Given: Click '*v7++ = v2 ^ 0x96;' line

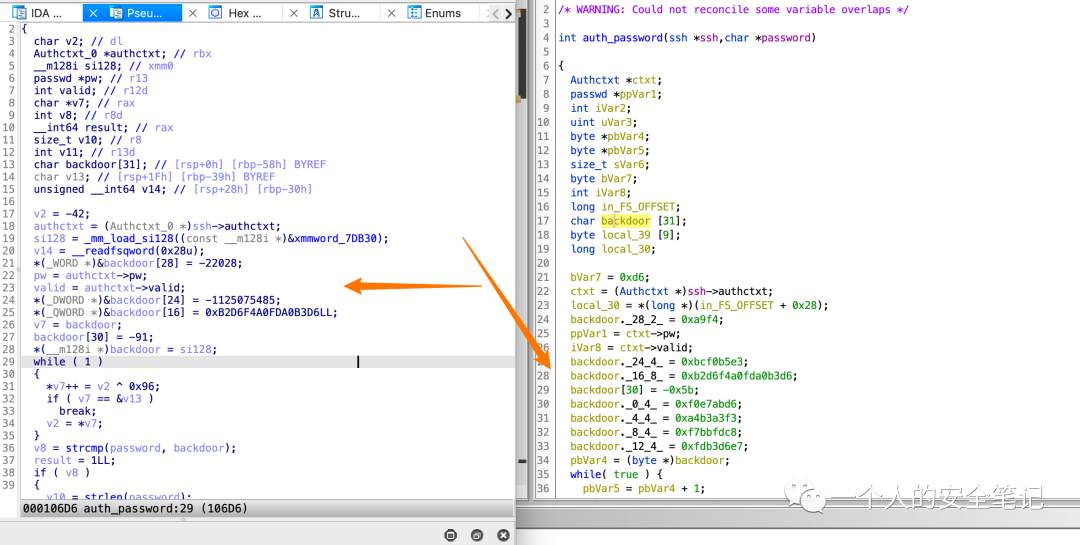Looking at the screenshot, I should tap(101, 387).
